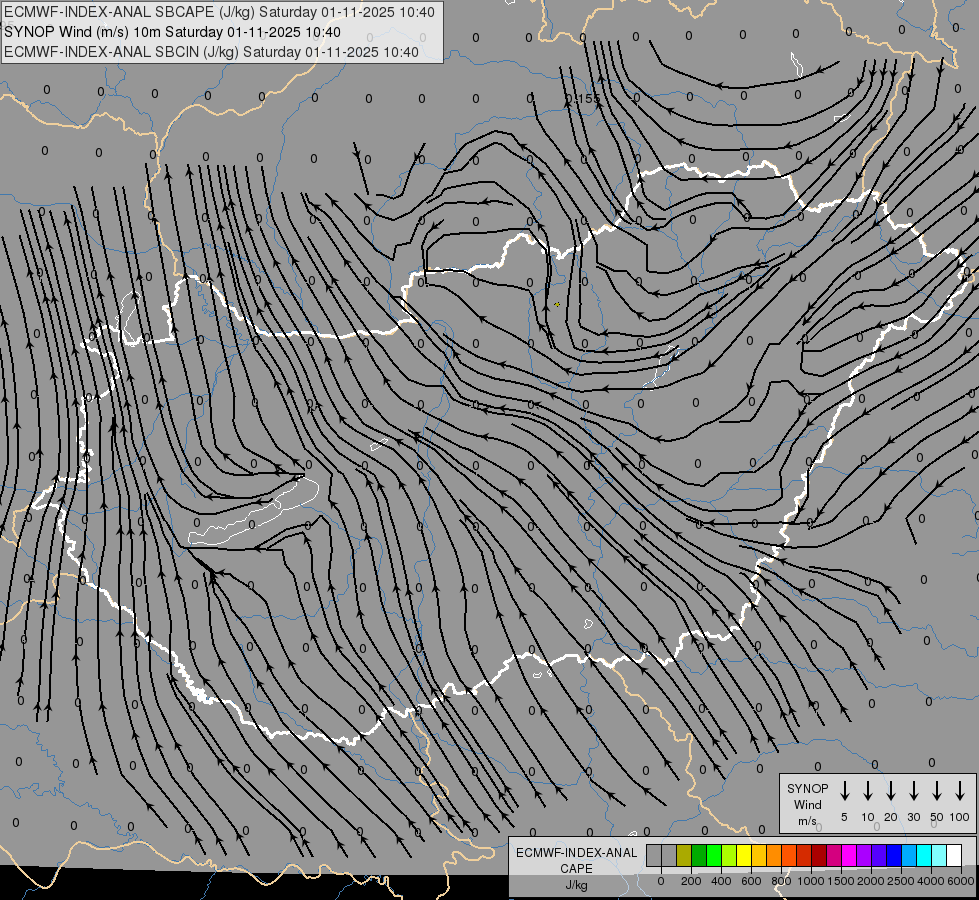Click the wind arrow above 50 m/s

click(x=937, y=790)
